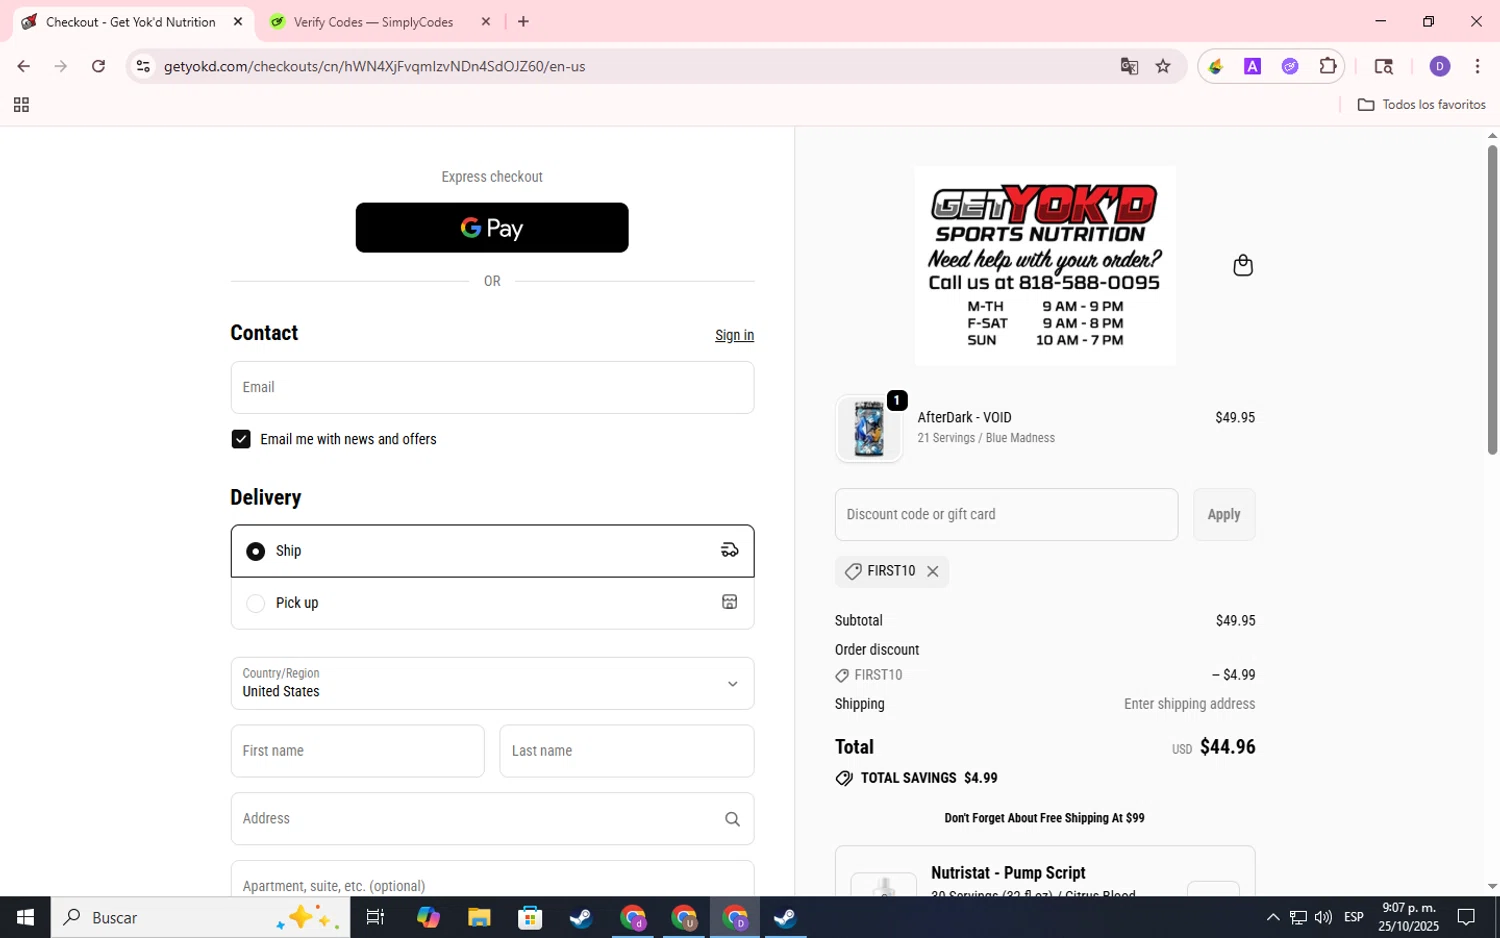This screenshot has width=1500, height=938.
Task: Click the forward navigation arrow
Action: click(x=61, y=66)
